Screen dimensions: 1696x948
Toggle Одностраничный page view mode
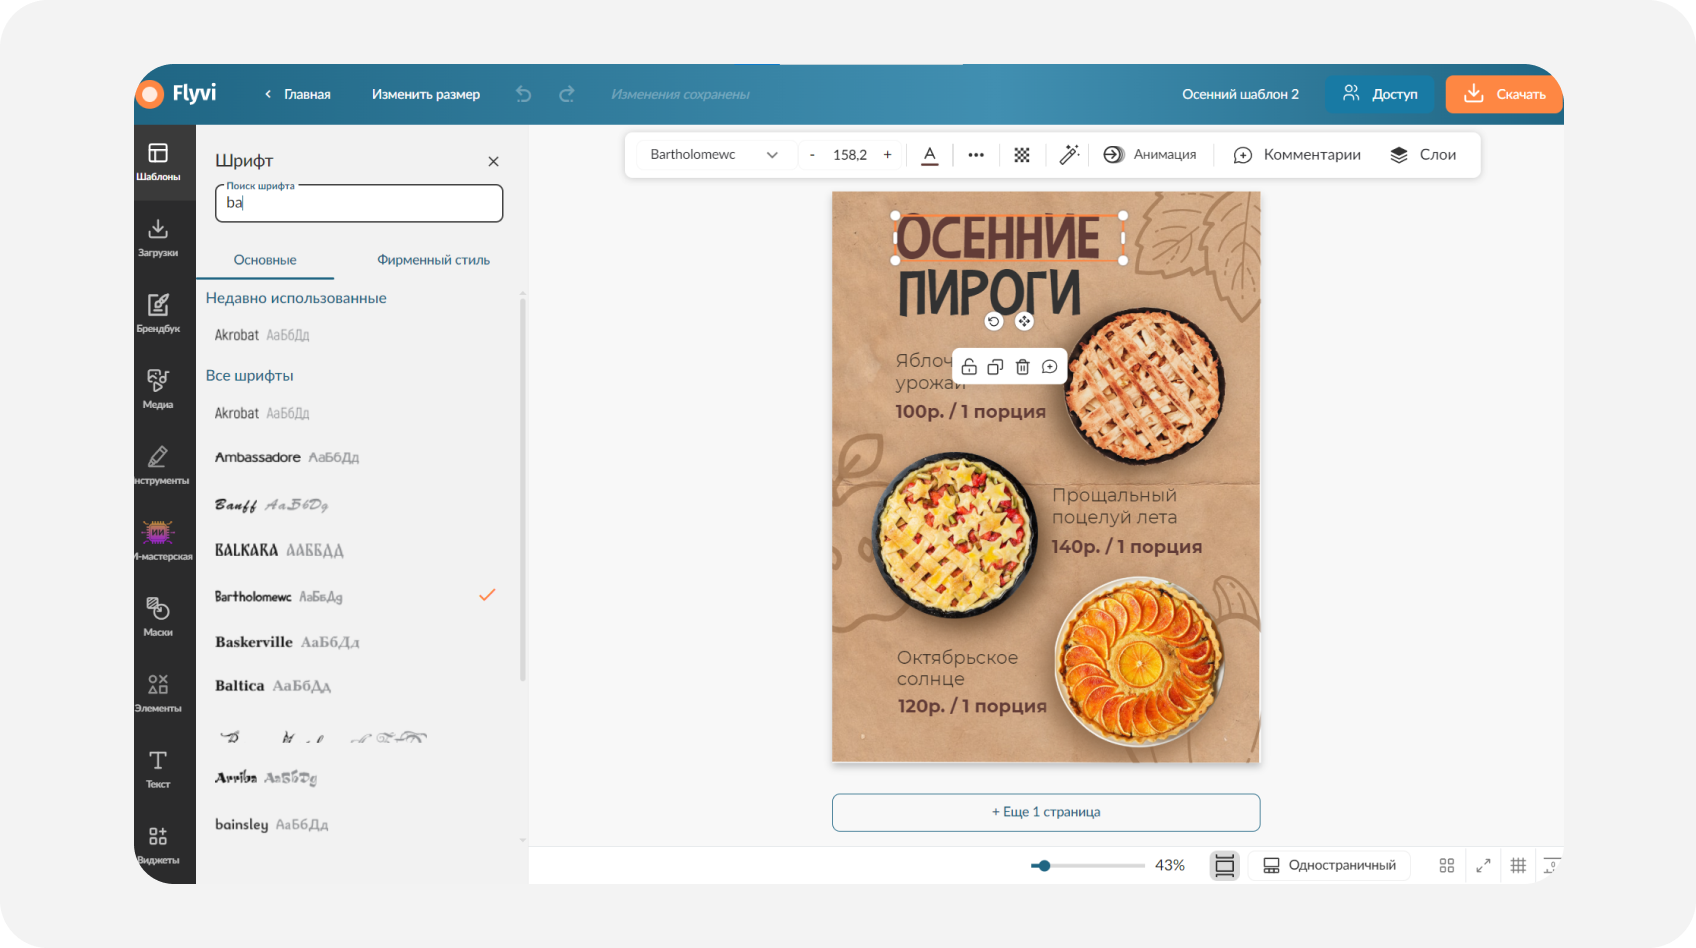(x=1329, y=865)
